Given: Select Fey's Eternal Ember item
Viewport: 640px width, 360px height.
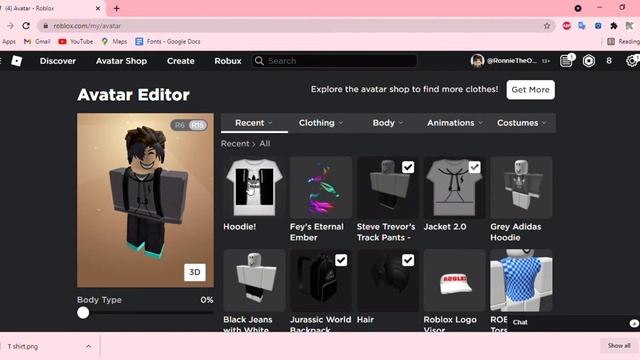Looking at the screenshot, I should pos(321,187).
